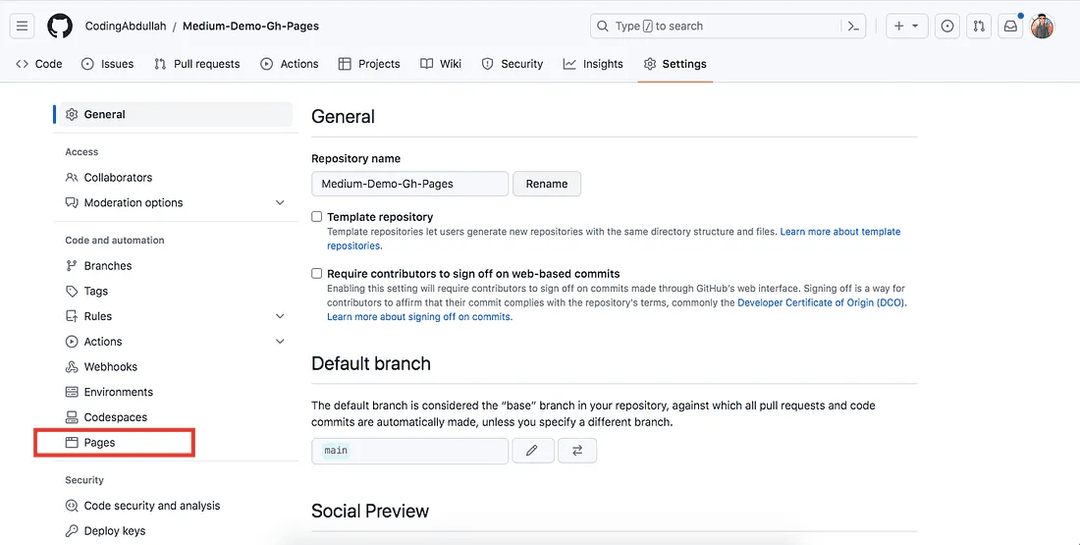
Task: Open the pull requests icon in header
Action: 979,26
